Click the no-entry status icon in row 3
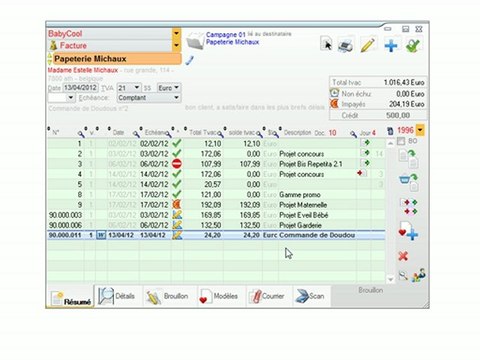The height and width of the screenshot is (360, 480). point(177,164)
